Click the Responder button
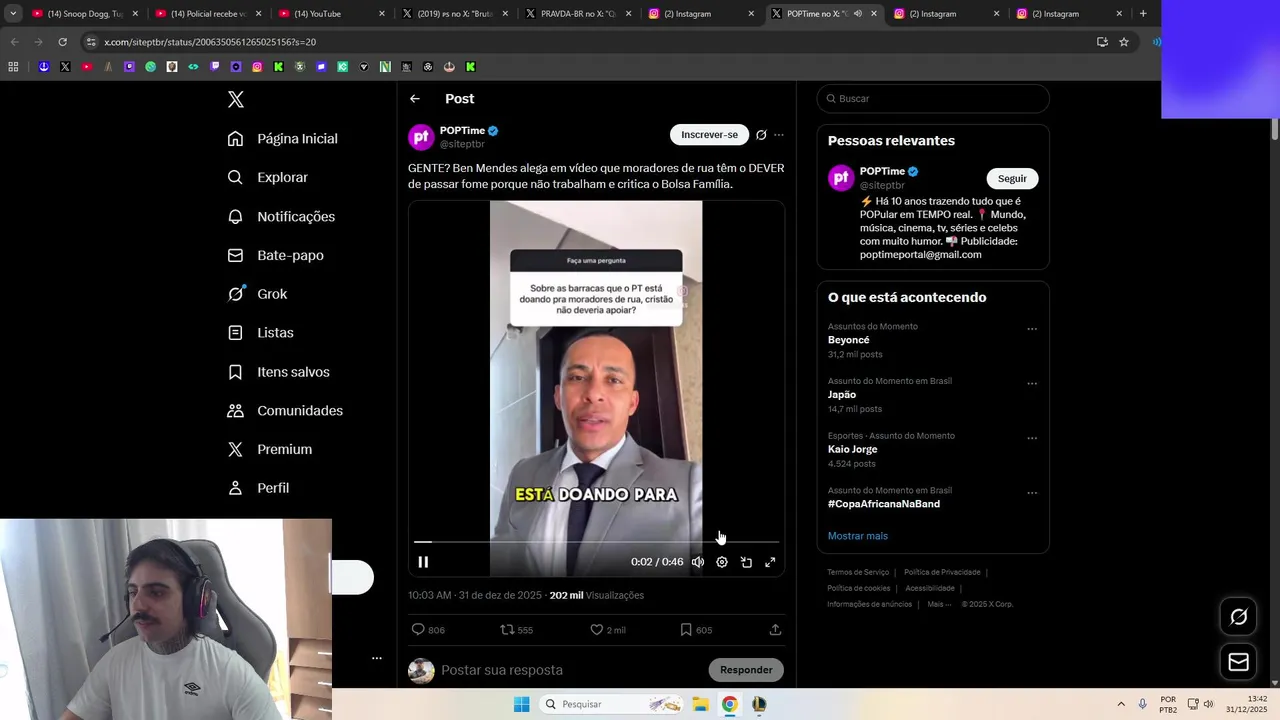Viewport: 1280px width, 720px height. [x=746, y=670]
